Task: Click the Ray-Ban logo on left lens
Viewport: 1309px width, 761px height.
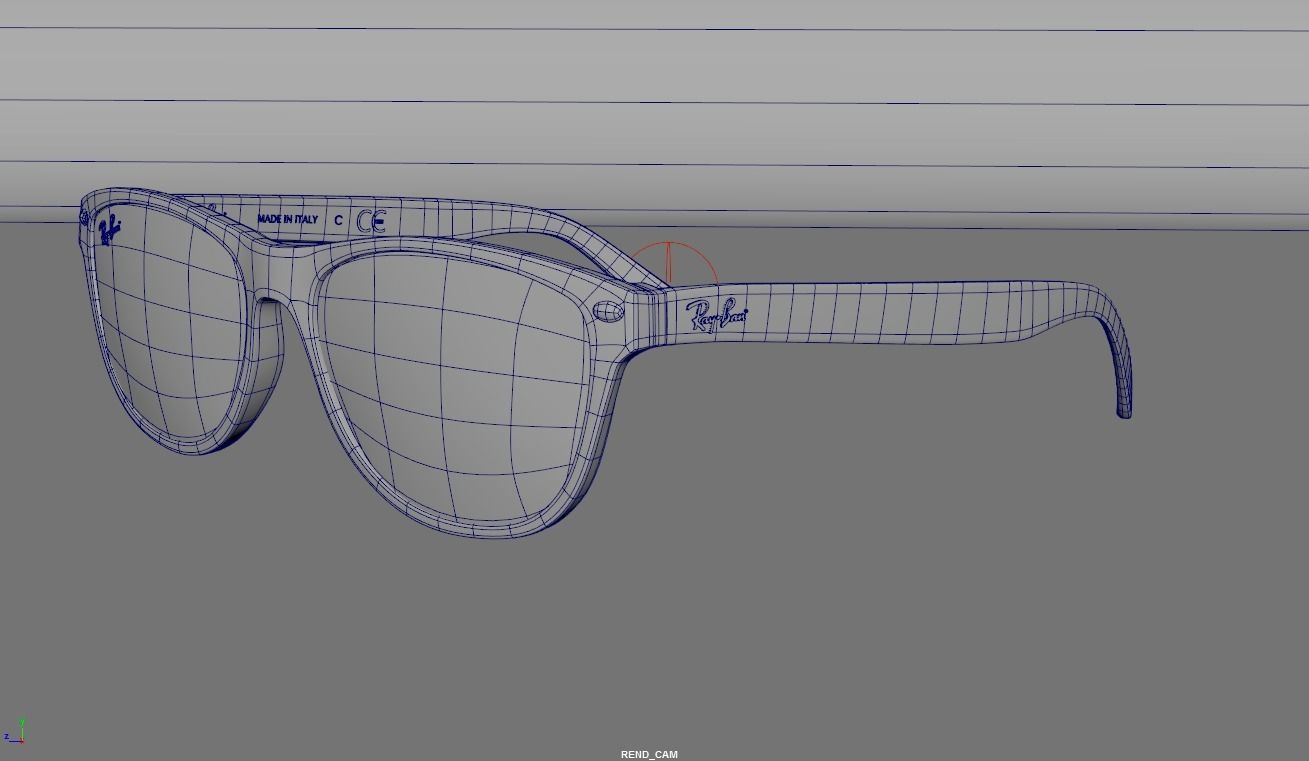Action: [109, 231]
